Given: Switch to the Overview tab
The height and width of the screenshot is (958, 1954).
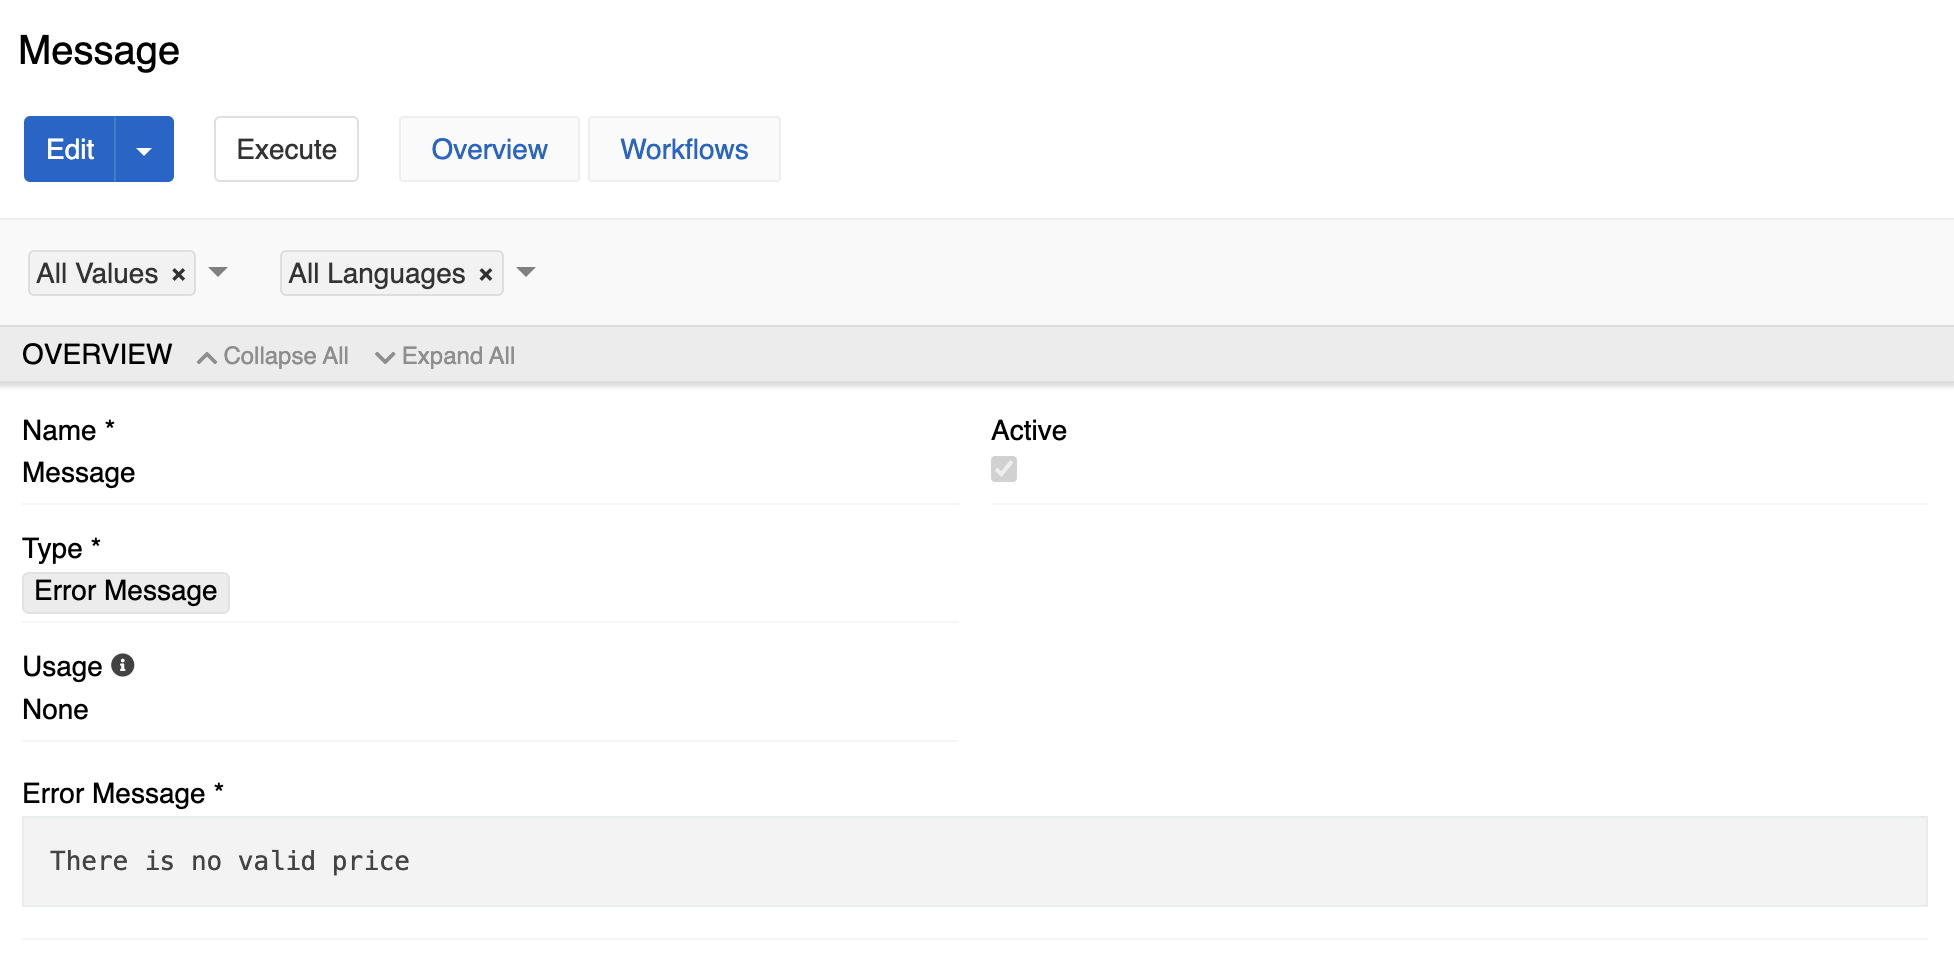Looking at the screenshot, I should pos(489,149).
